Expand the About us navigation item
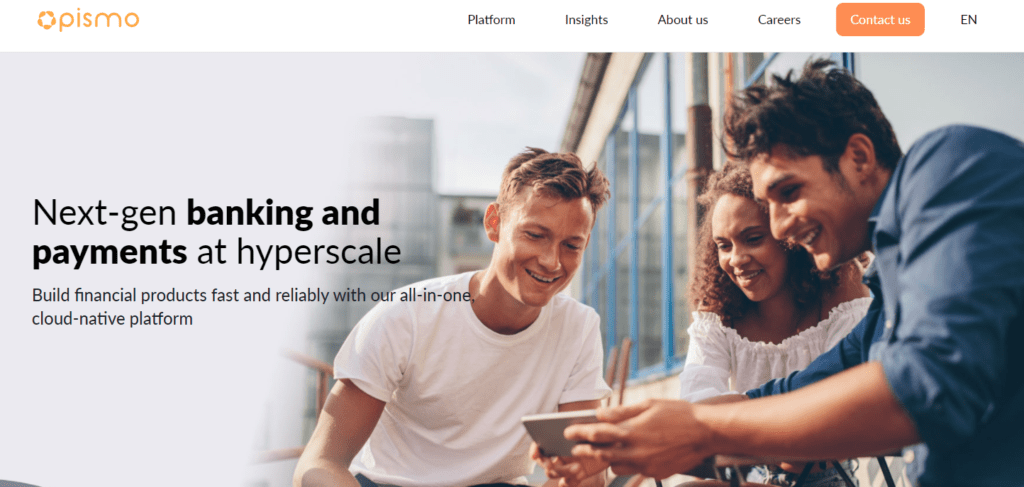This screenshot has width=1024, height=487. [682, 20]
